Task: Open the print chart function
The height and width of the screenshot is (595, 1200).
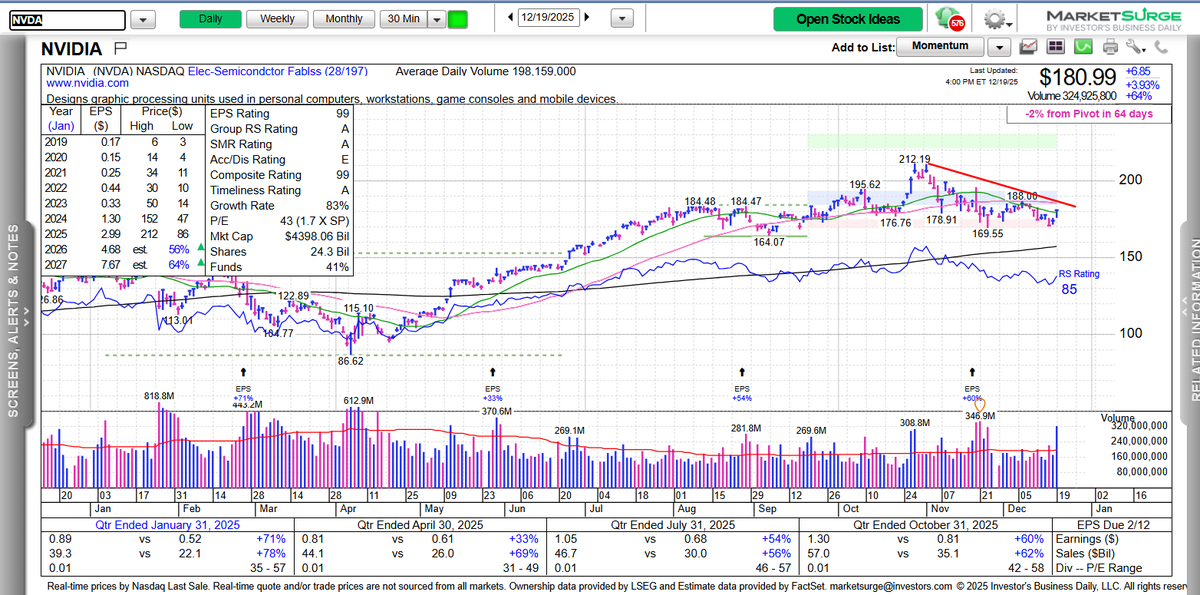Action: pyautogui.click(x=1109, y=47)
